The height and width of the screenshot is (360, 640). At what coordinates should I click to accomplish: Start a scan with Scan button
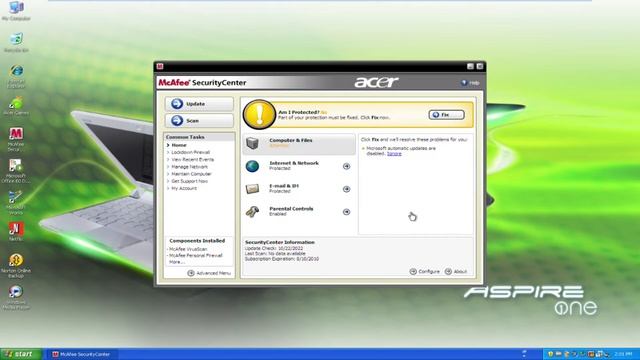click(x=199, y=121)
